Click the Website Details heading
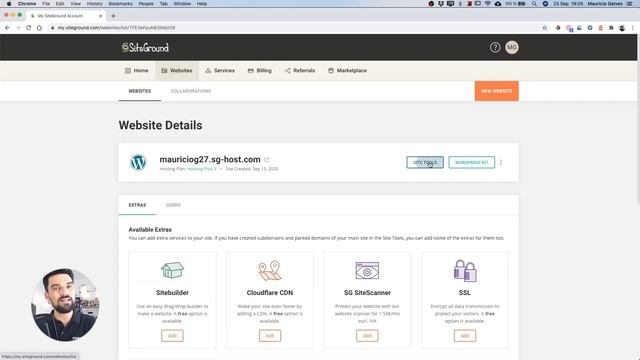Viewport: 640px width, 360px height. [x=160, y=125]
